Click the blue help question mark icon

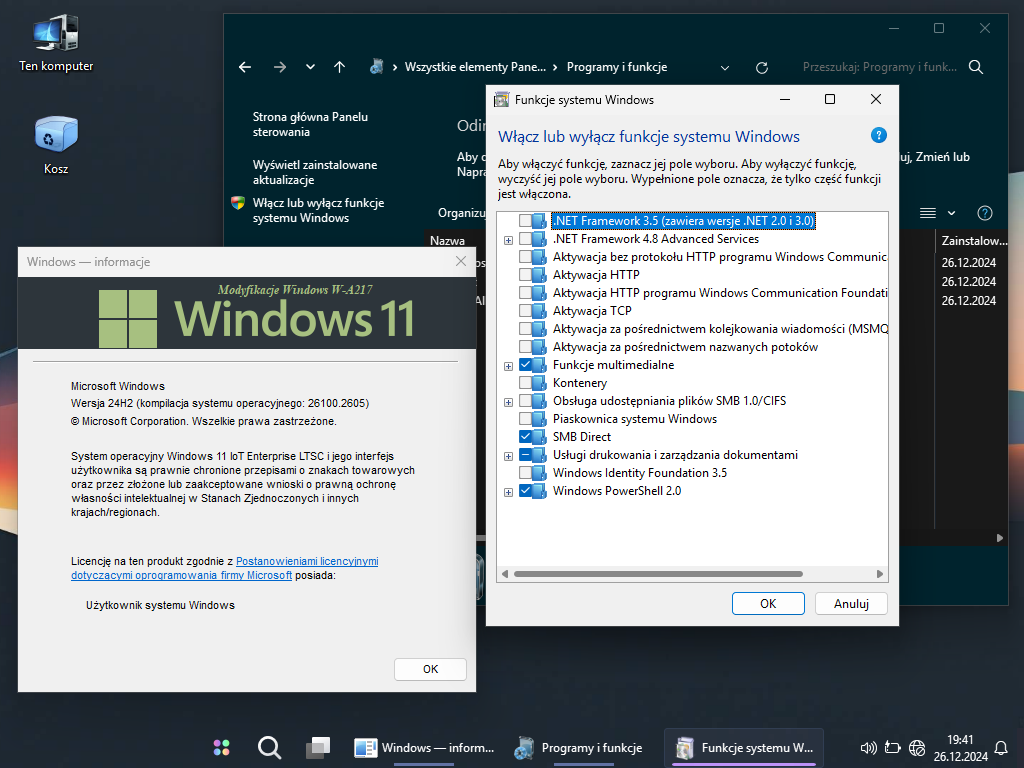[x=878, y=136]
